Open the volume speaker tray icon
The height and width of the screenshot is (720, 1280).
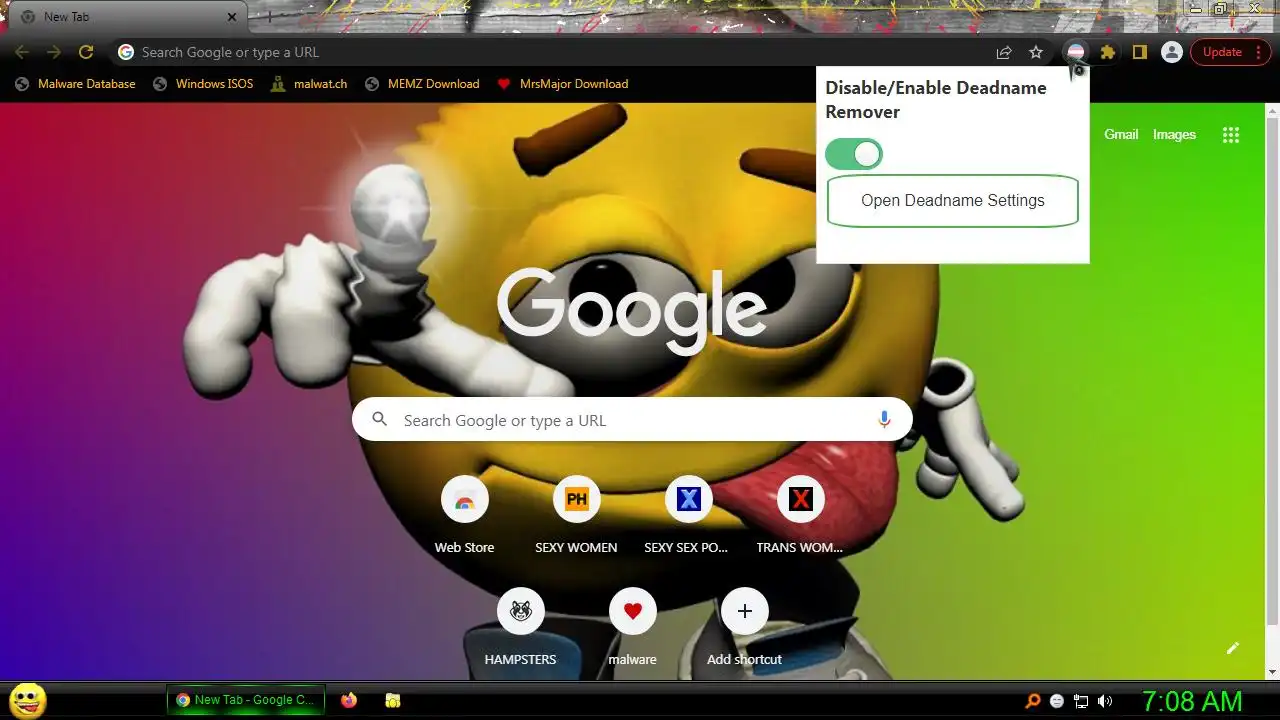[x=1105, y=701]
